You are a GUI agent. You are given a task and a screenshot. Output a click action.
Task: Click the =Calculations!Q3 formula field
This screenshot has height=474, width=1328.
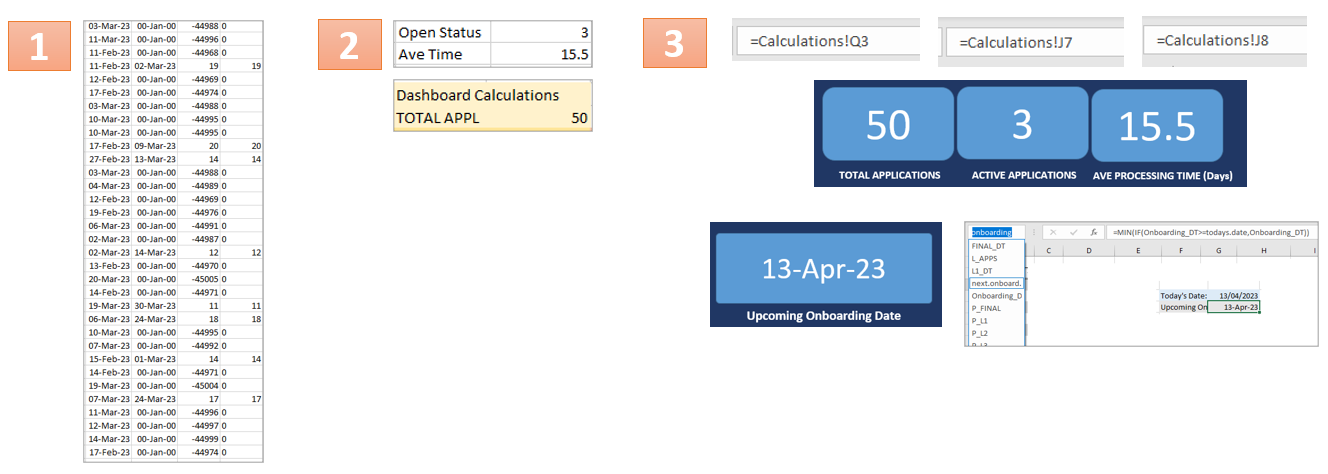click(x=826, y=42)
